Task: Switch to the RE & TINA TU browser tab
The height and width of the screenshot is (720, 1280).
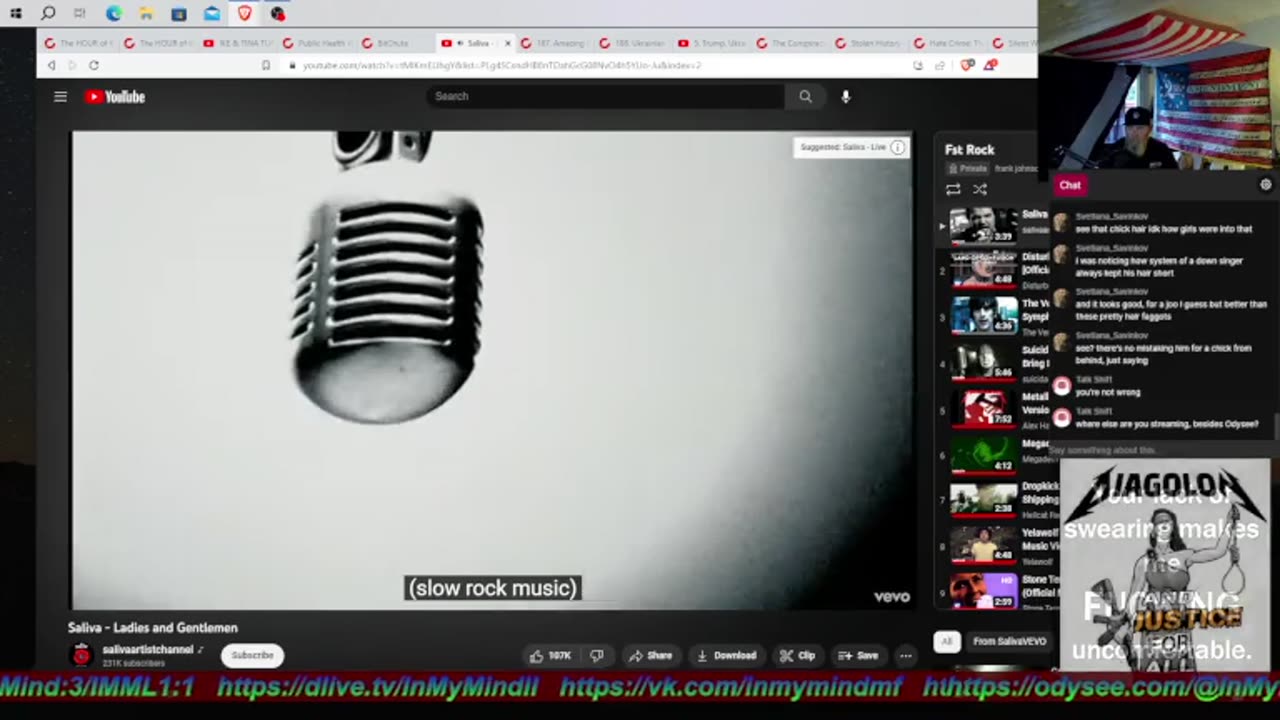Action: coord(237,43)
